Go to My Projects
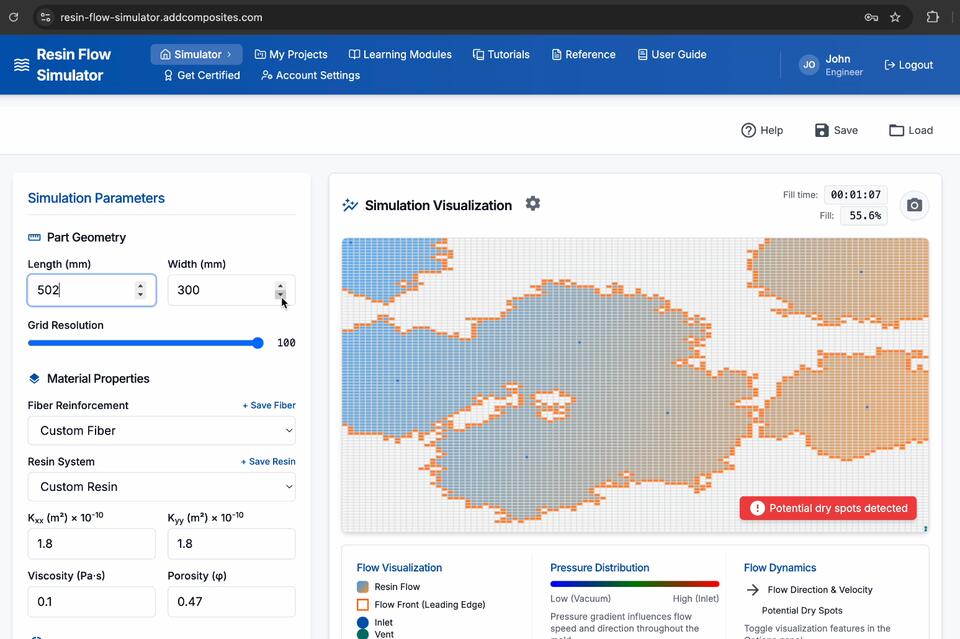960x639 pixels. (291, 55)
